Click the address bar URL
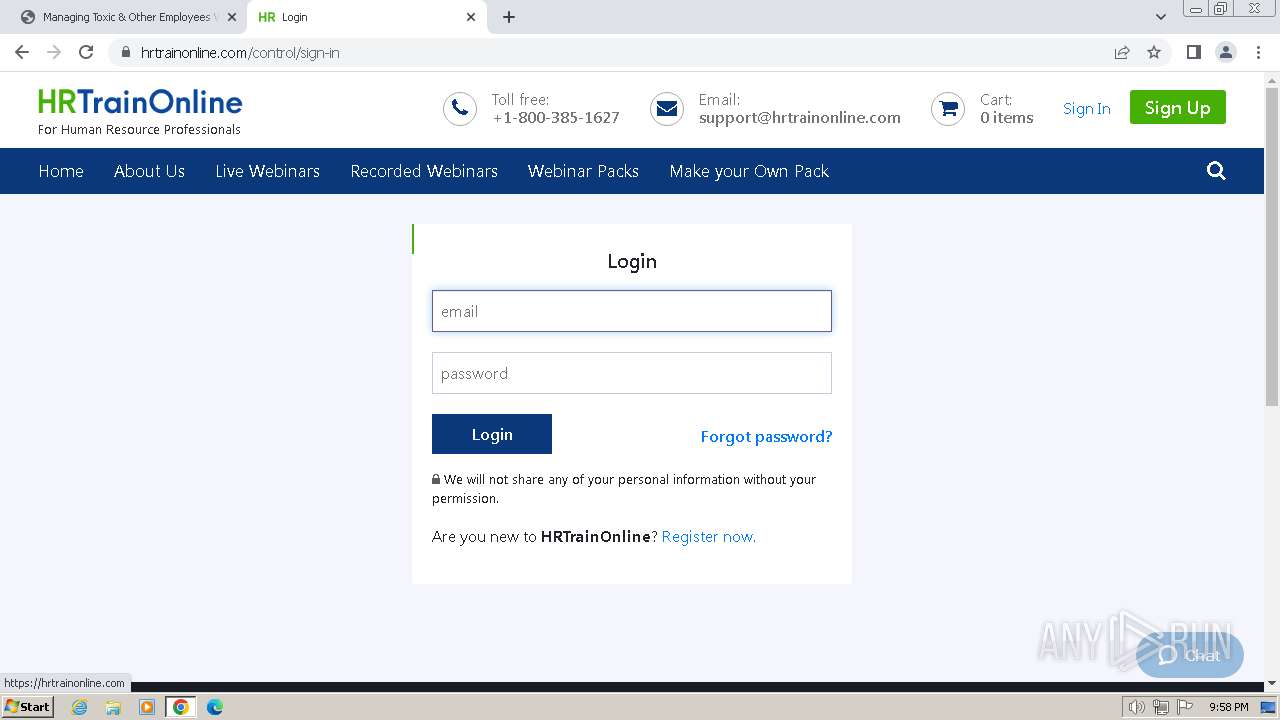Image resolution: width=1280 pixels, height=720 pixels. 240,52
